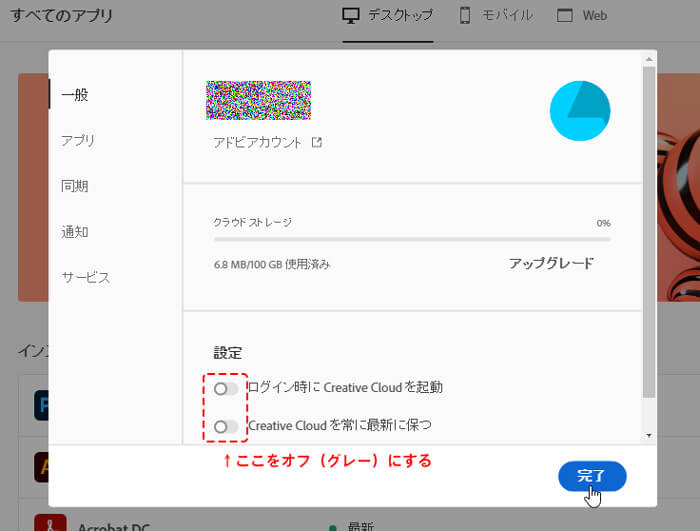Viewport: 700px width, 531px height.
Task: Turn on ログイン時に Creative Cloud を起動 toggle
Action: coord(226,389)
